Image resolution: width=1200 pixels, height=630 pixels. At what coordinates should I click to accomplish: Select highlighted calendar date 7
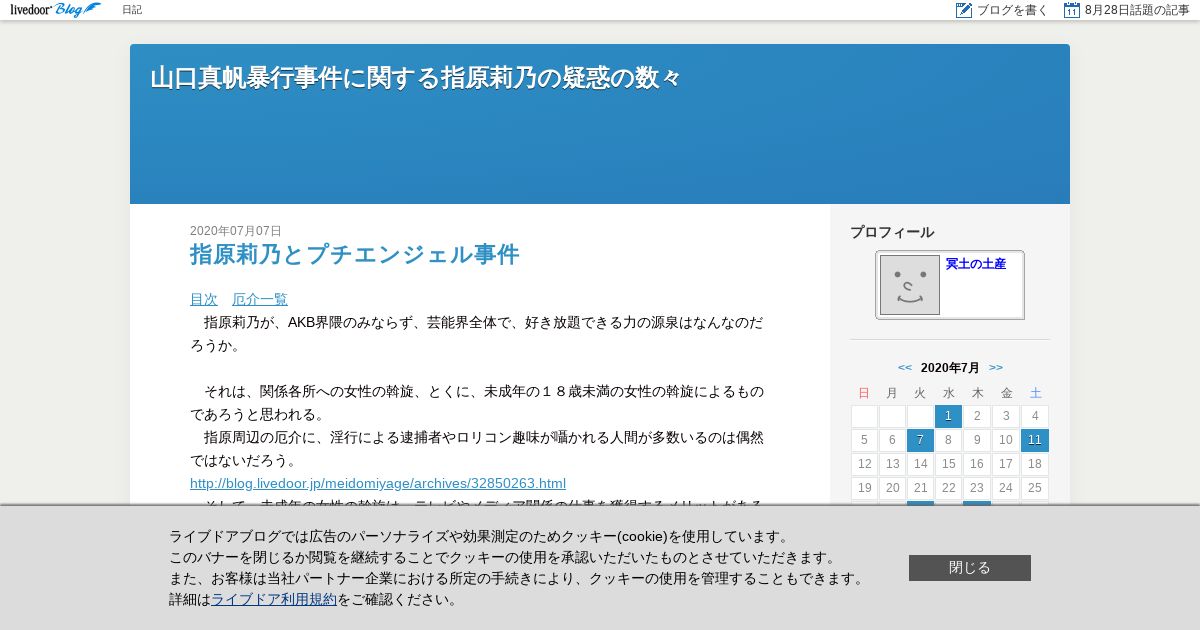tap(920, 440)
